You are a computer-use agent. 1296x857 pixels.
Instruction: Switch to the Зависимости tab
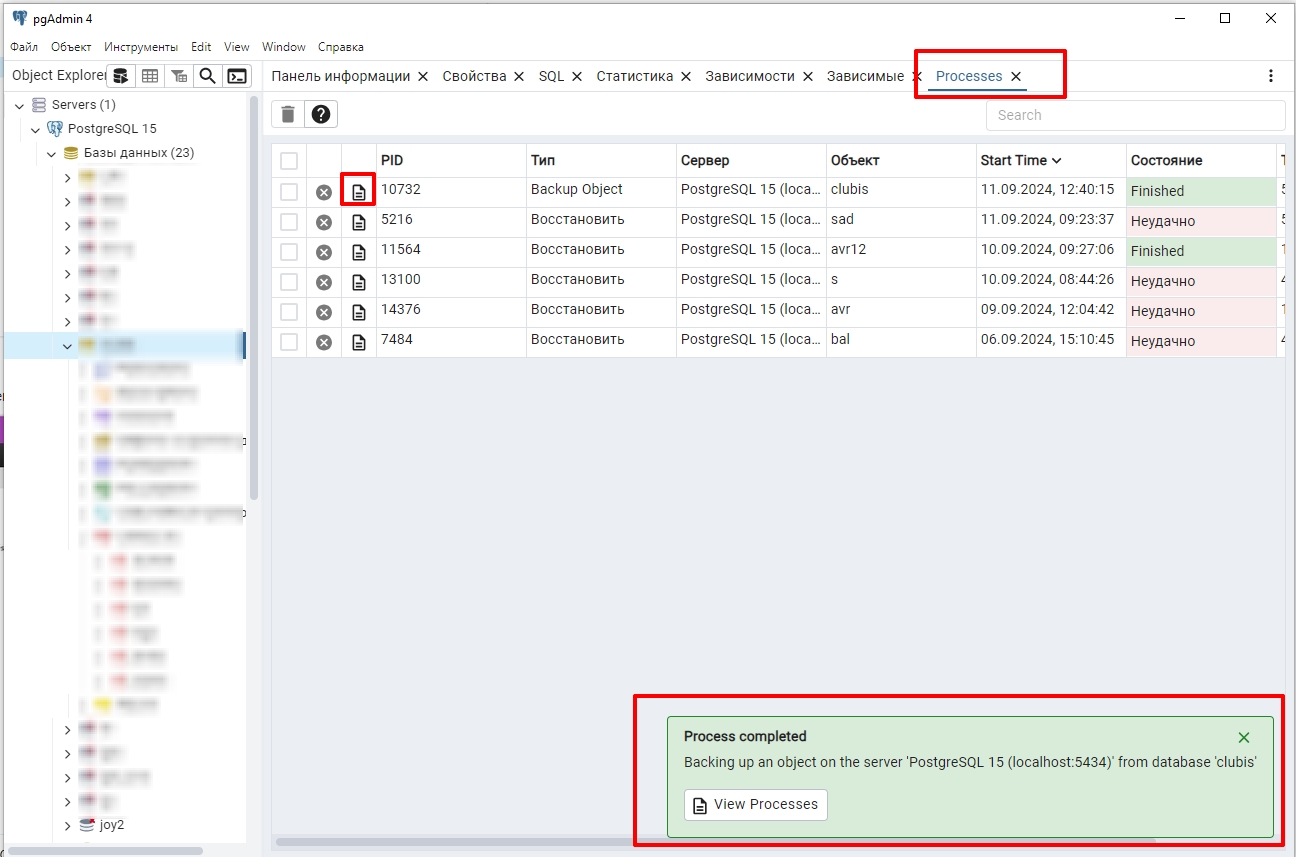(x=750, y=76)
